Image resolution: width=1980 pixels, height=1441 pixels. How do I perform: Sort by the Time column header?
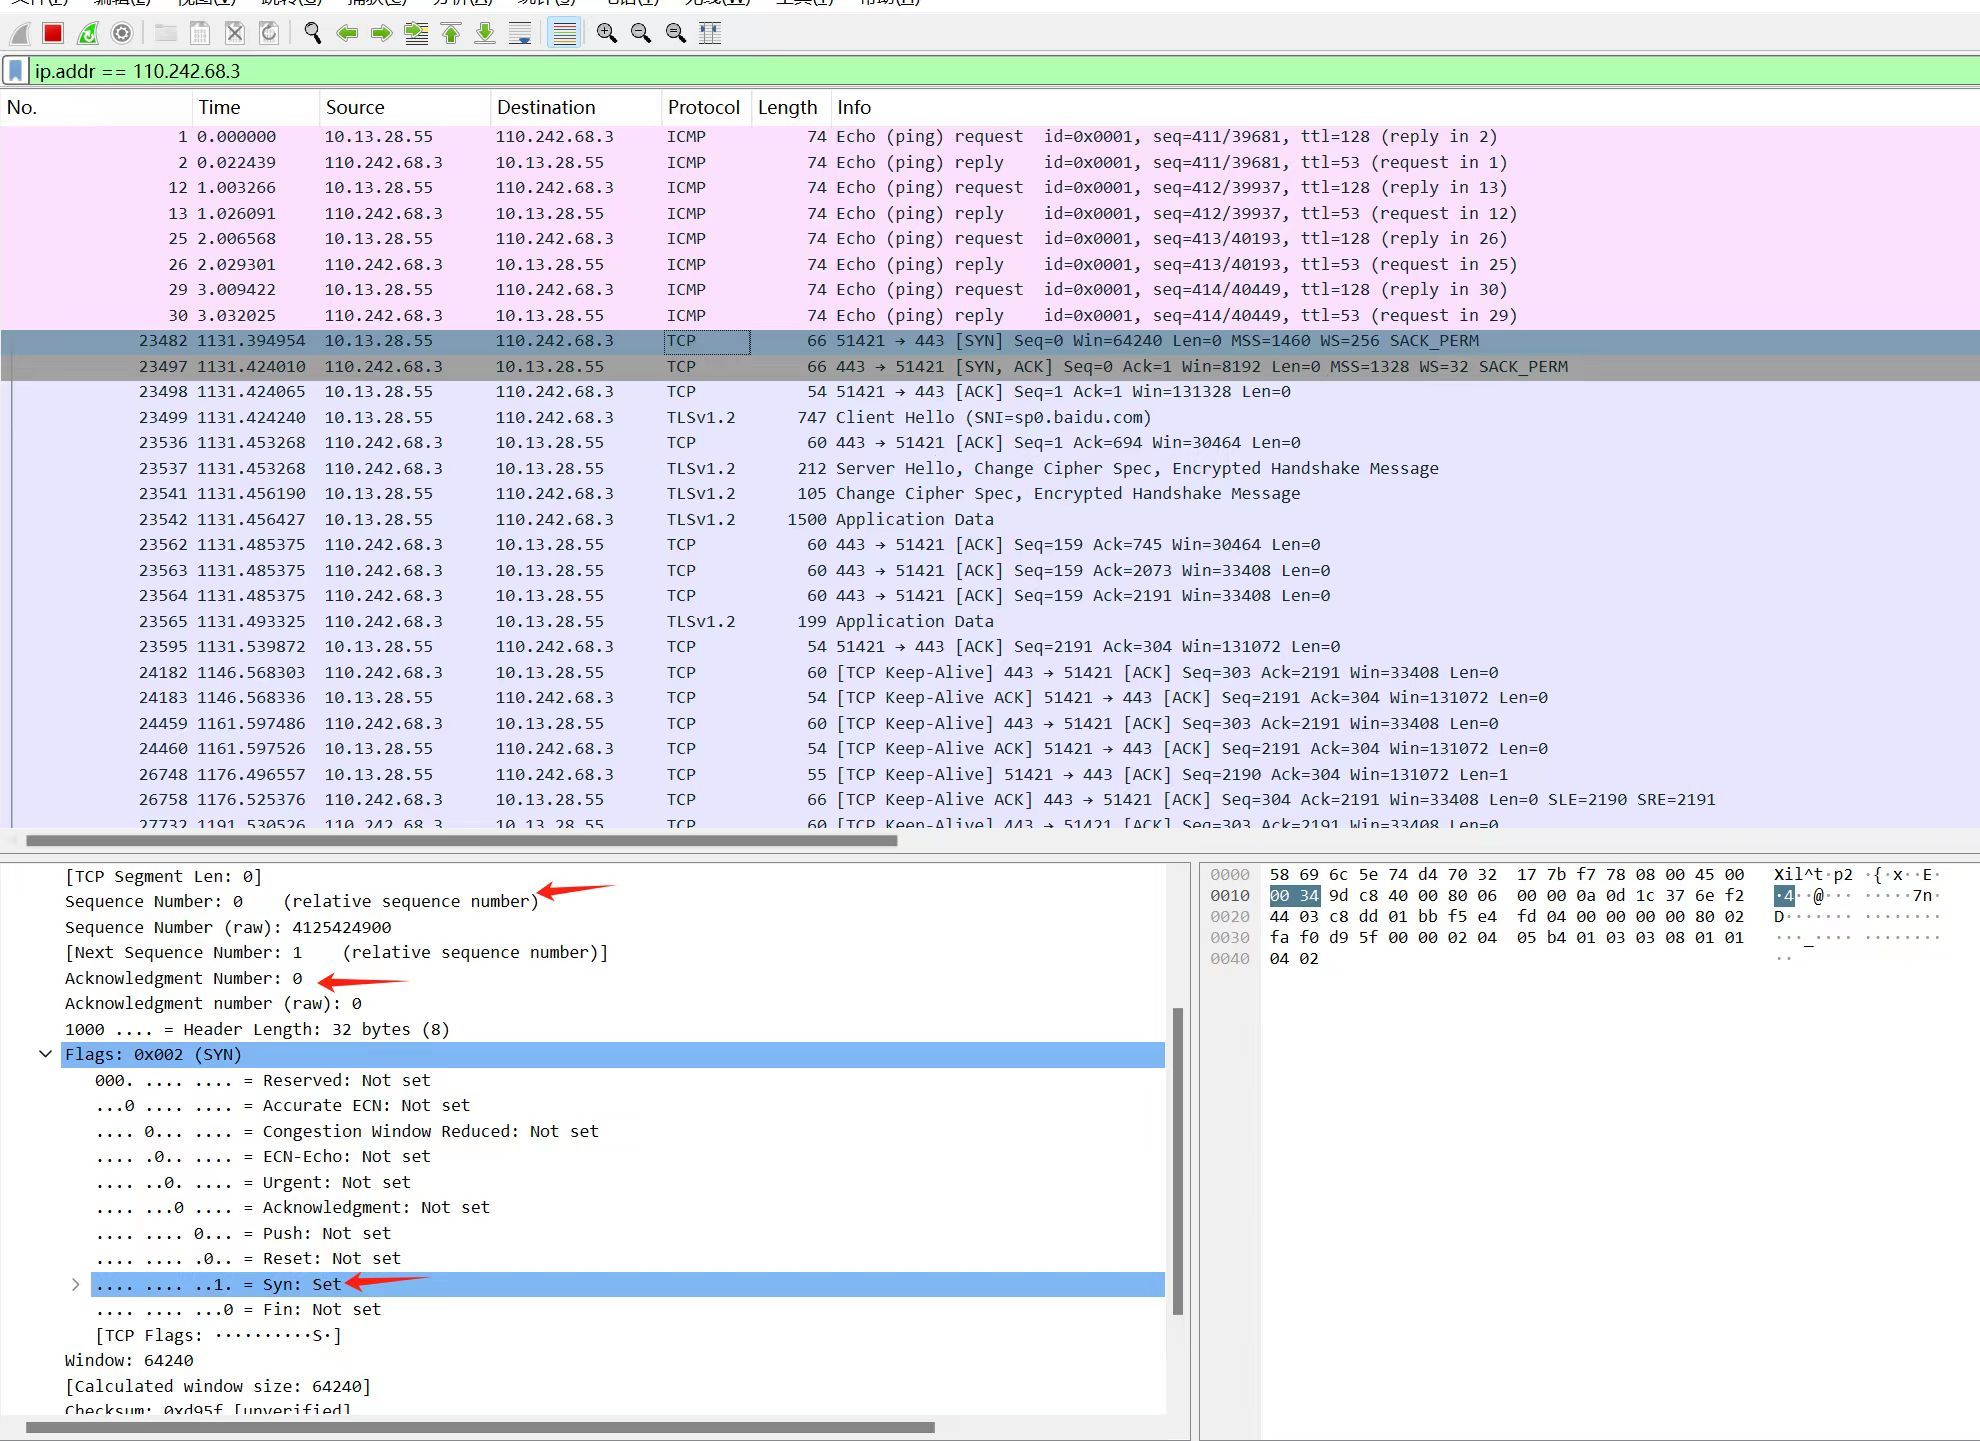256,107
